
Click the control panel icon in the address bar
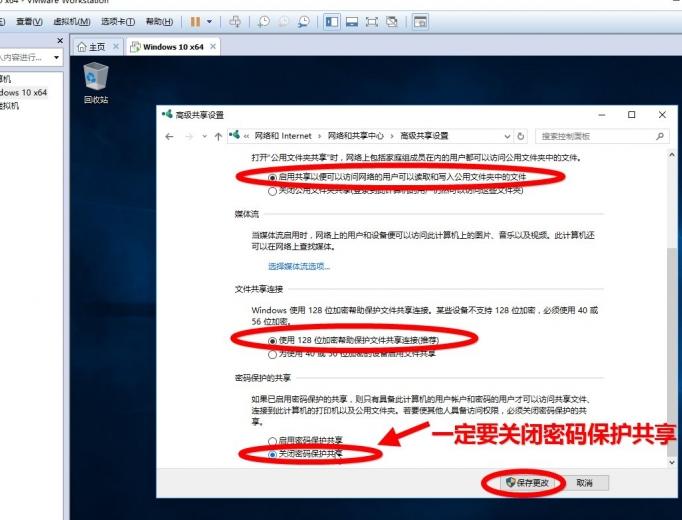[x=234, y=135]
